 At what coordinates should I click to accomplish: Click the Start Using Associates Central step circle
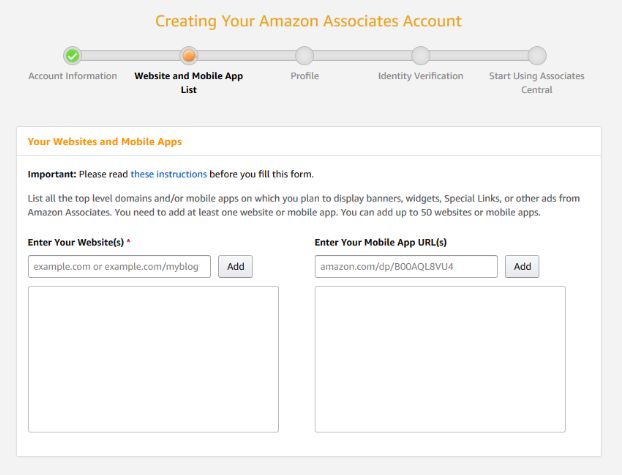pyautogui.click(x=536, y=55)
